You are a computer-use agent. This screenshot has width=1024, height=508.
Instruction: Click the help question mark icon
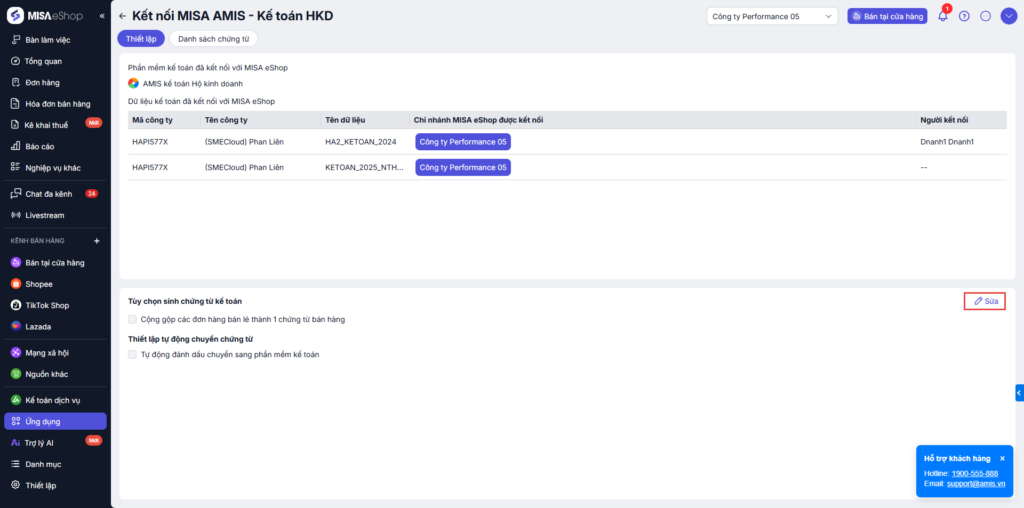point(964,16)
